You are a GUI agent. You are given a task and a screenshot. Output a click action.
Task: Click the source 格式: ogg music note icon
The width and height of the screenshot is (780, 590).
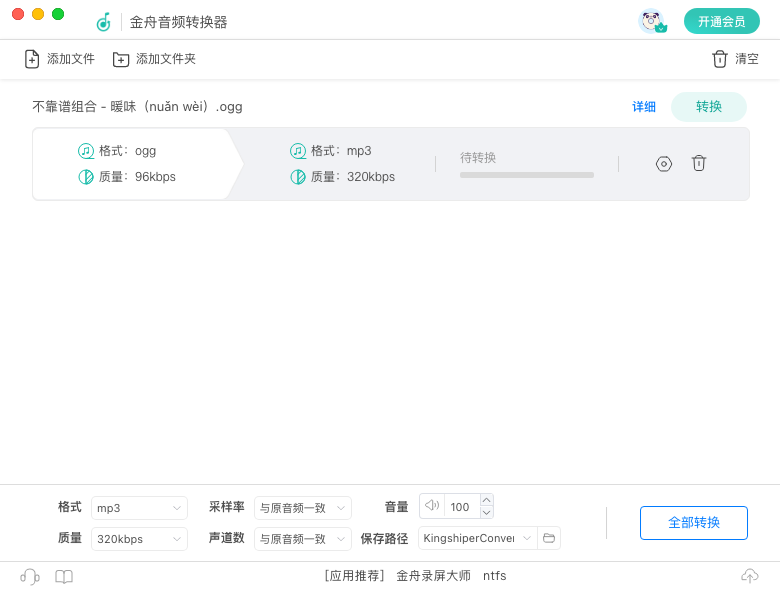(86, 151)
